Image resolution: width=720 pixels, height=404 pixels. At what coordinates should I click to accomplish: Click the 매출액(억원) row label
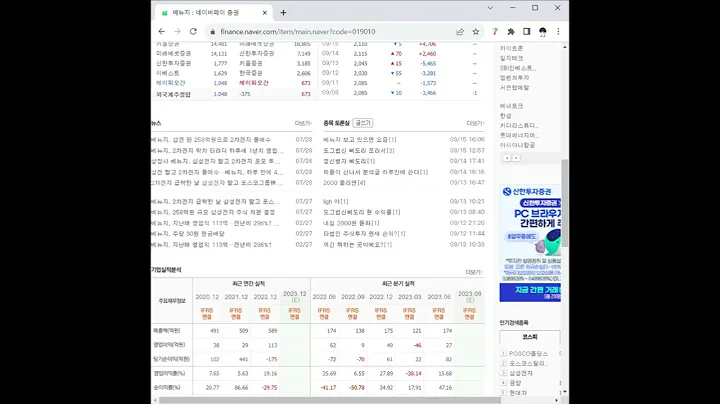166,331
